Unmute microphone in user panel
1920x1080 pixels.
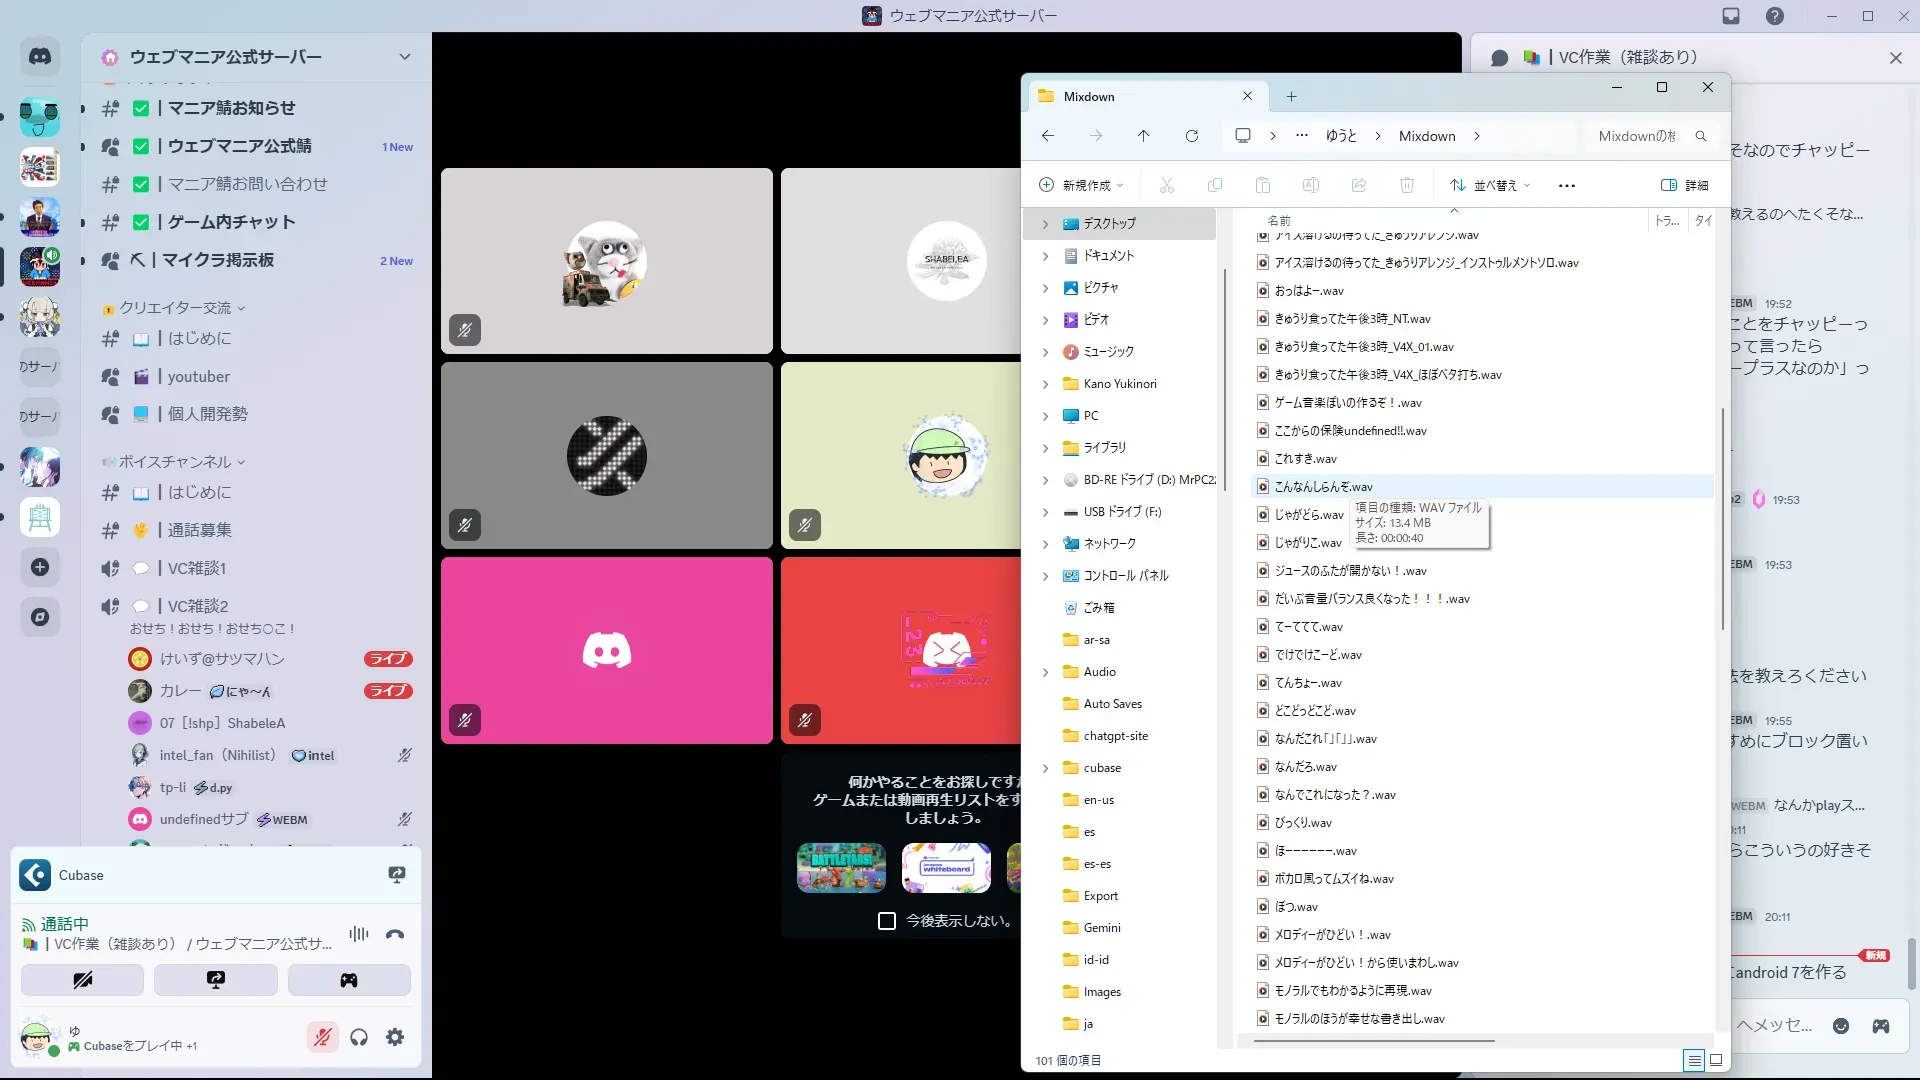click(322, 1037)
